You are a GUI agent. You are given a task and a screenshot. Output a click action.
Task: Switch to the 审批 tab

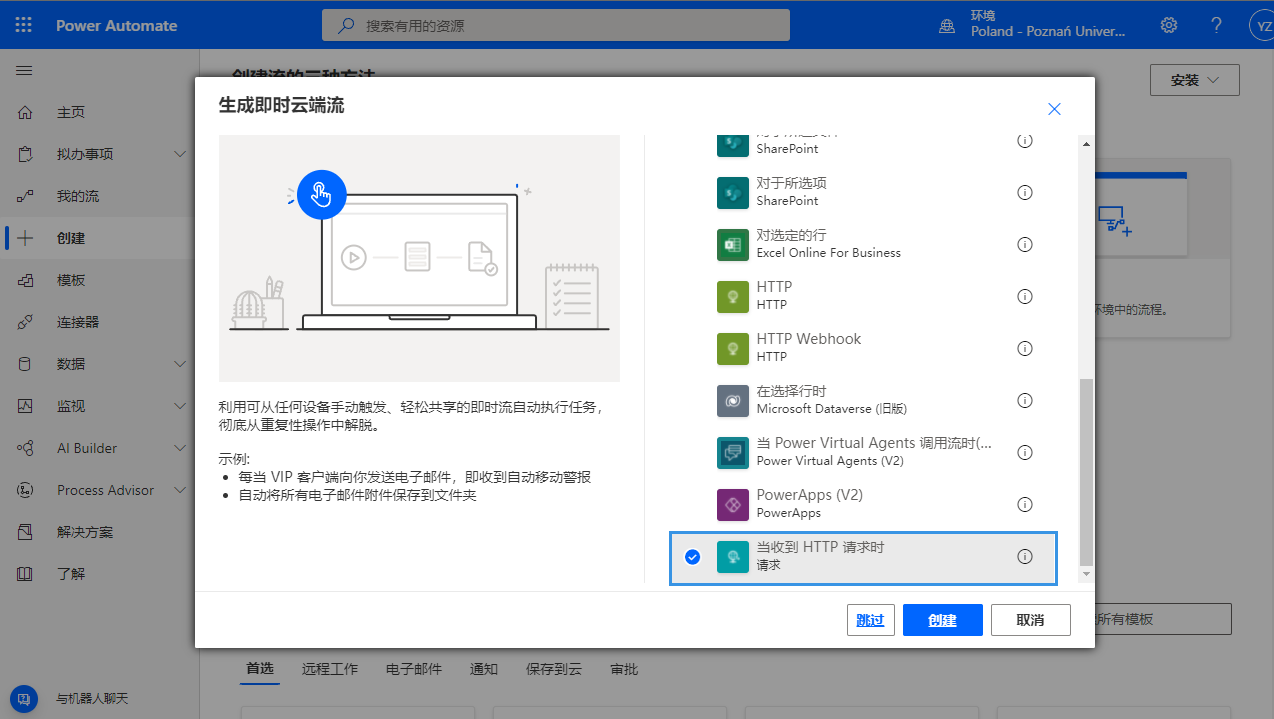(624, 669)
